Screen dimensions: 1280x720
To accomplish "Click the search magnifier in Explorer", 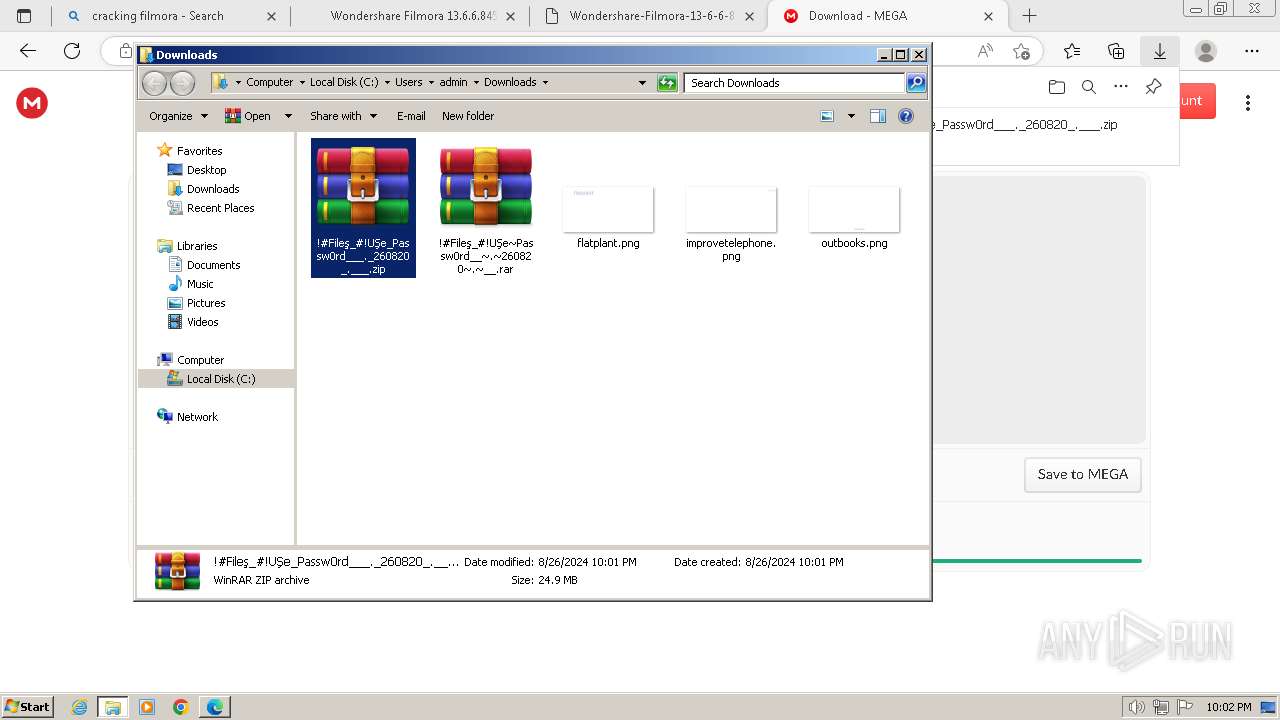I will click(916, 83).
